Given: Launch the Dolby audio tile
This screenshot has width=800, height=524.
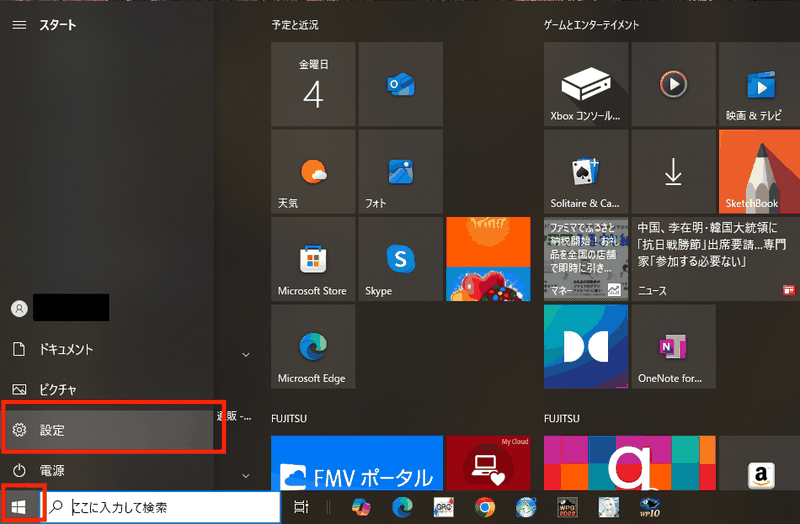Looking at the screenshot, I should click(586, 346).
